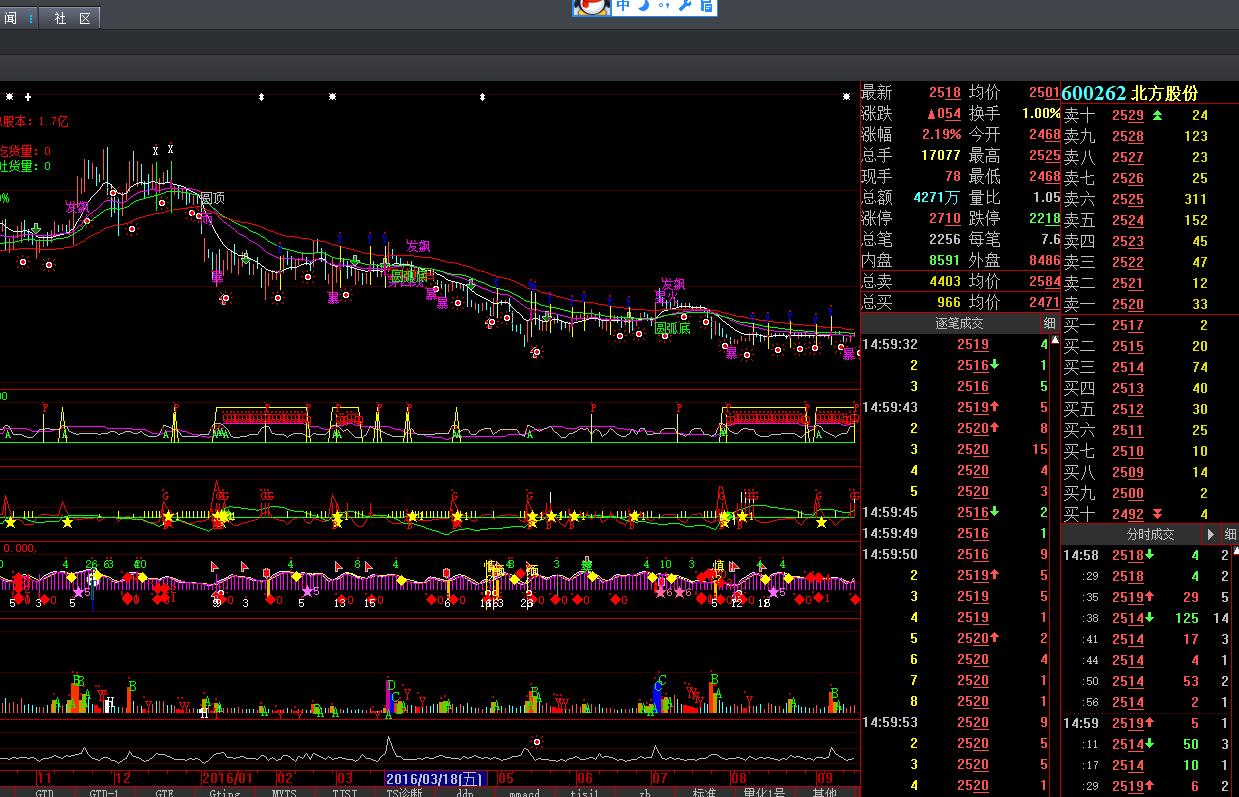This screenshot has width=1239, height=797.
Task: Click the 圆顶 marker on the K-line chart
Action: click(x=211, y=198)
